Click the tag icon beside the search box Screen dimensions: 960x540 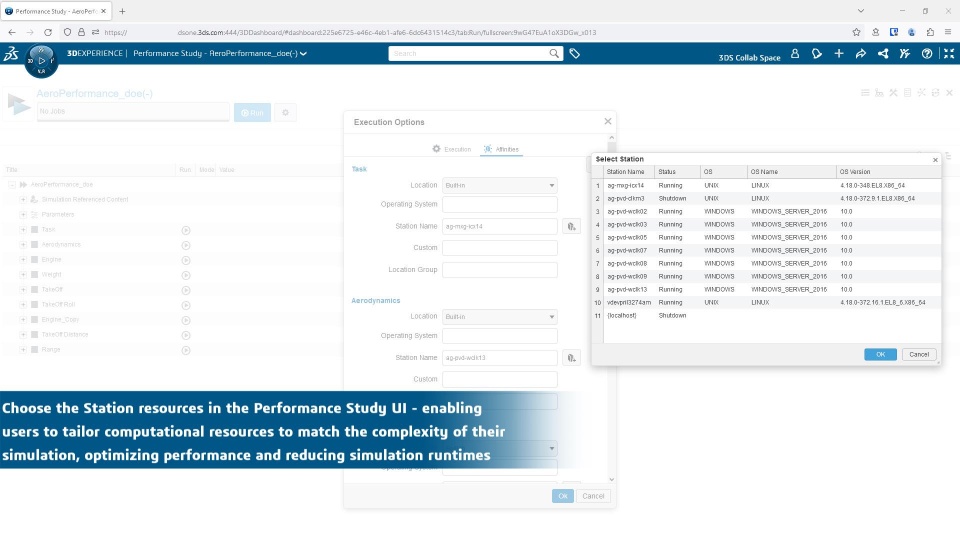pos(574,54)
